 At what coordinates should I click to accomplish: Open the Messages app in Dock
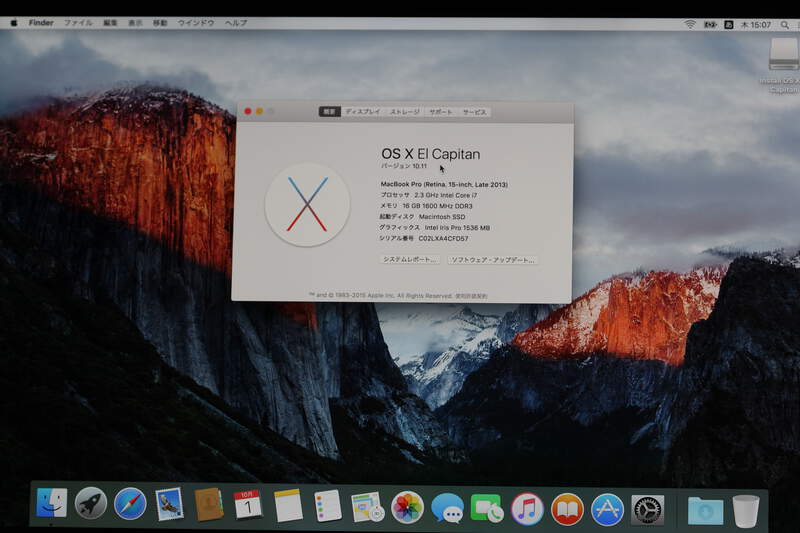(447, 508)
